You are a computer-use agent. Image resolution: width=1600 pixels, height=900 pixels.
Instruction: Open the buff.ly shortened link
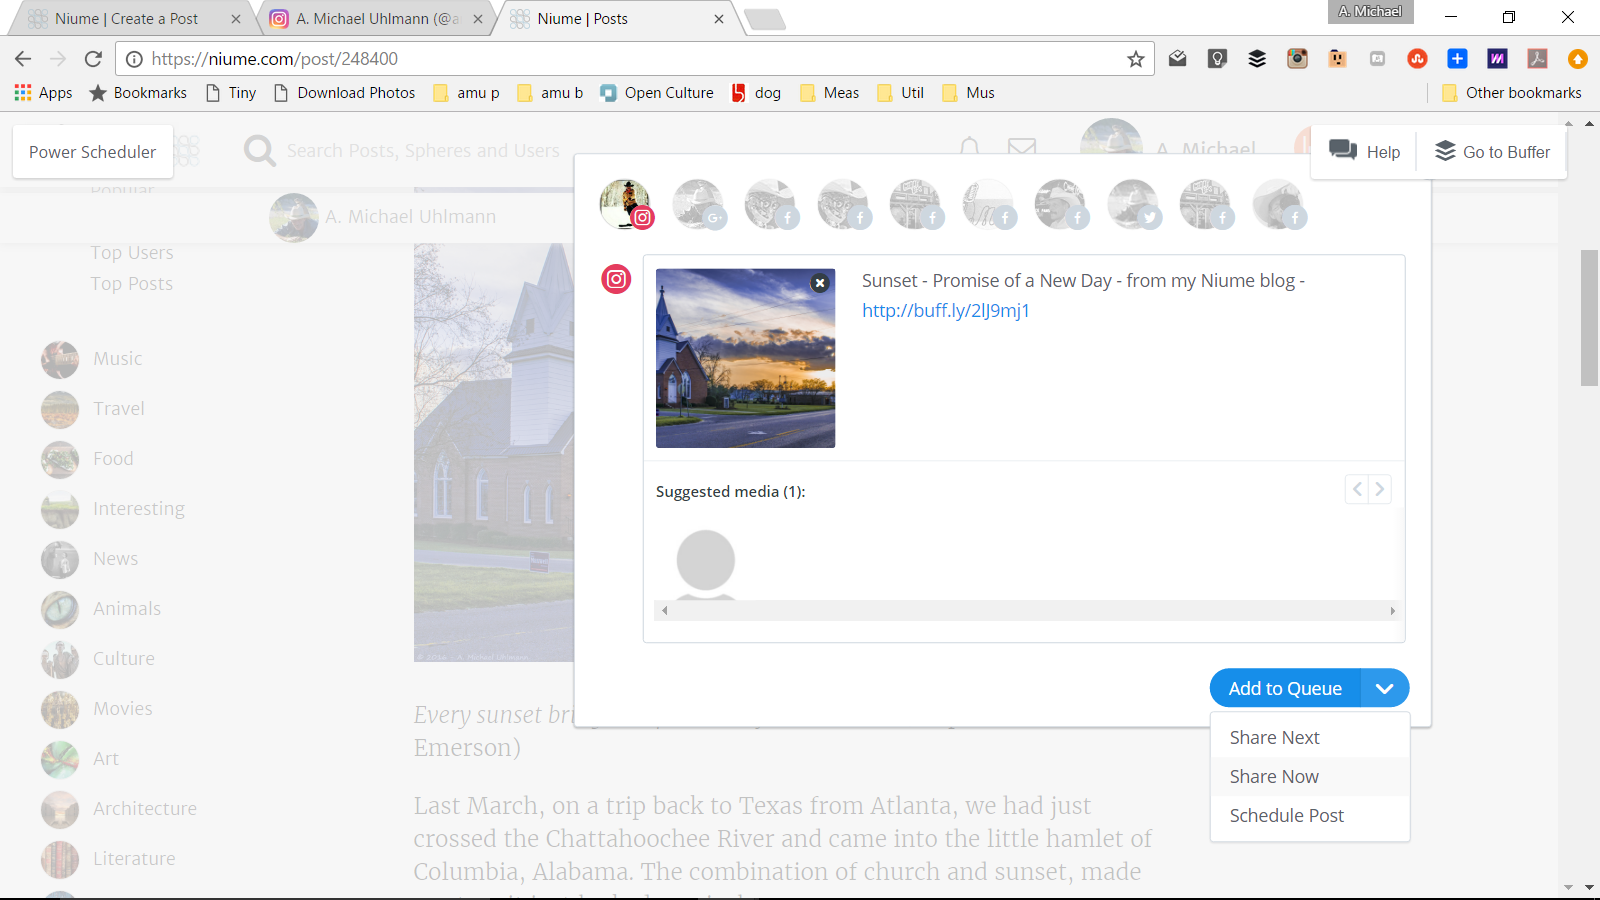tap(943, 310)
